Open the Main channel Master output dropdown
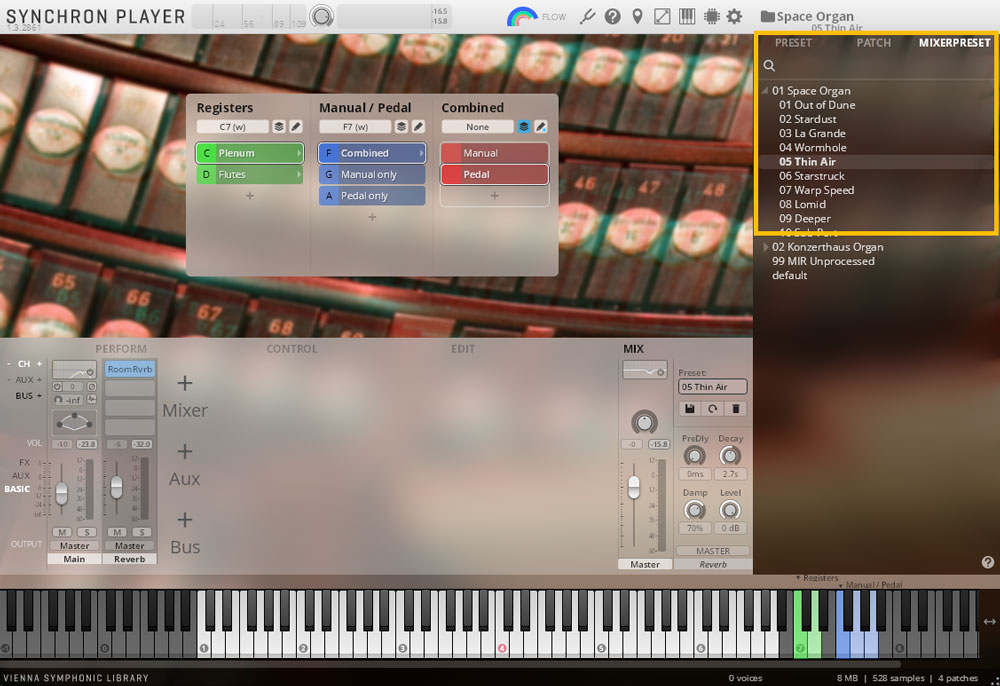 pos(74,546)
